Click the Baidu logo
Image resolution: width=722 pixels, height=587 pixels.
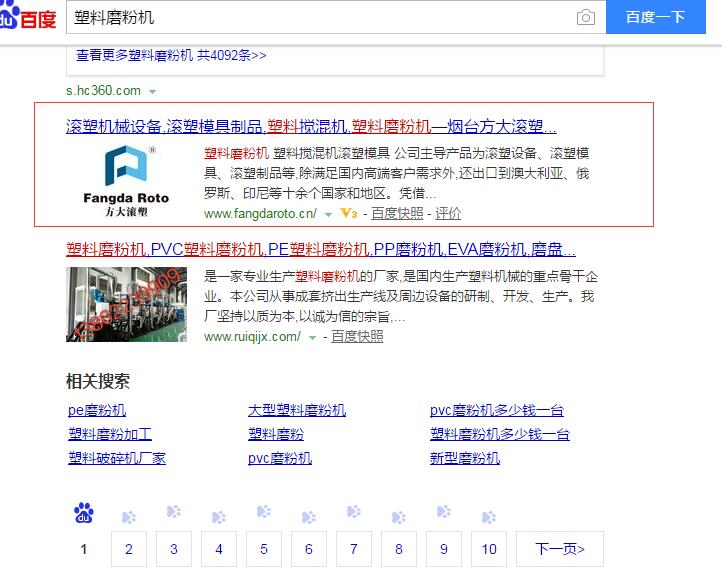28,17
